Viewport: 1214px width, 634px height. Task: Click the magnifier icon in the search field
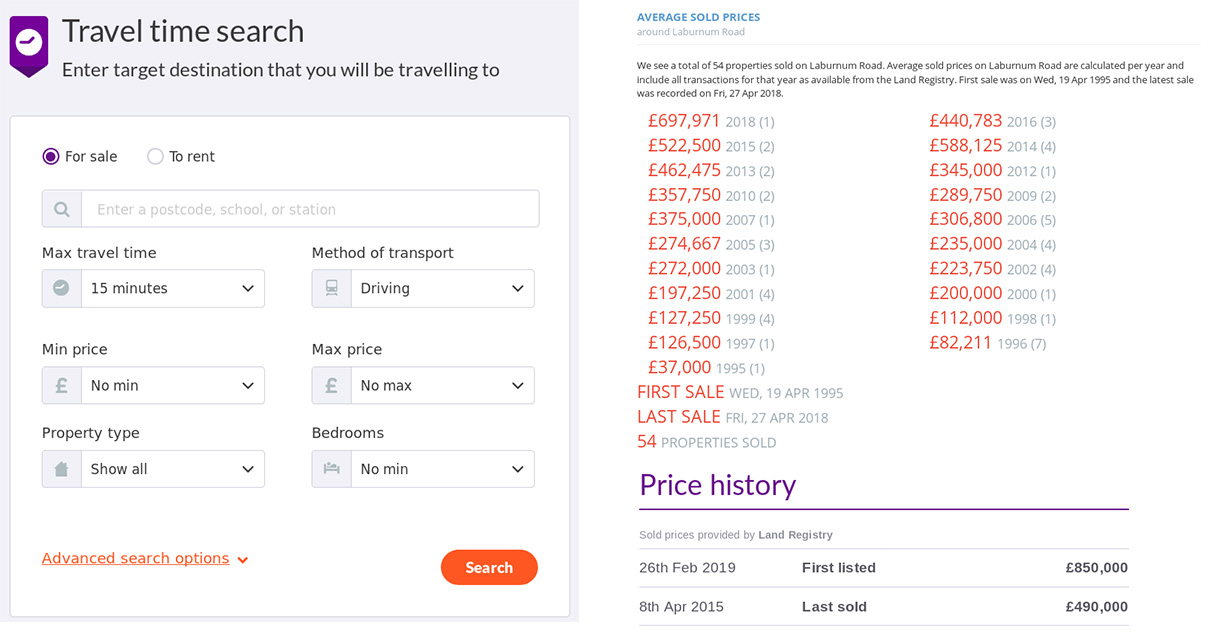click(62, 209)
